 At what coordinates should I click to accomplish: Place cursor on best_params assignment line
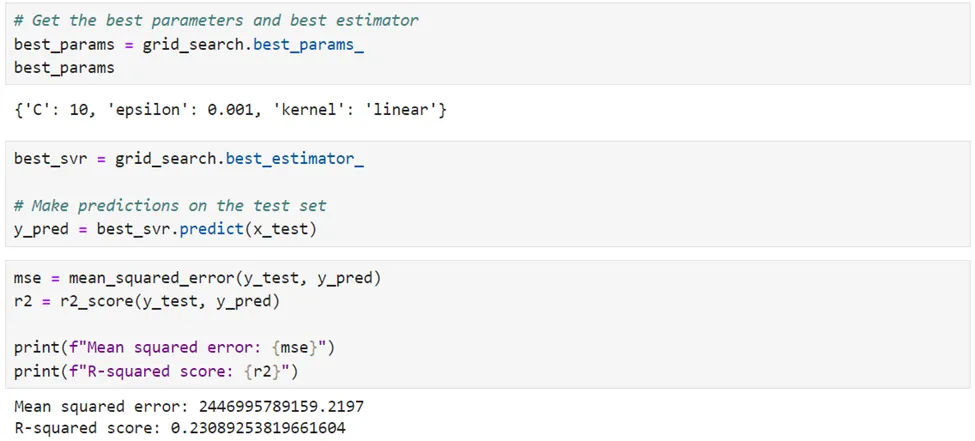[x=188, y=45]
